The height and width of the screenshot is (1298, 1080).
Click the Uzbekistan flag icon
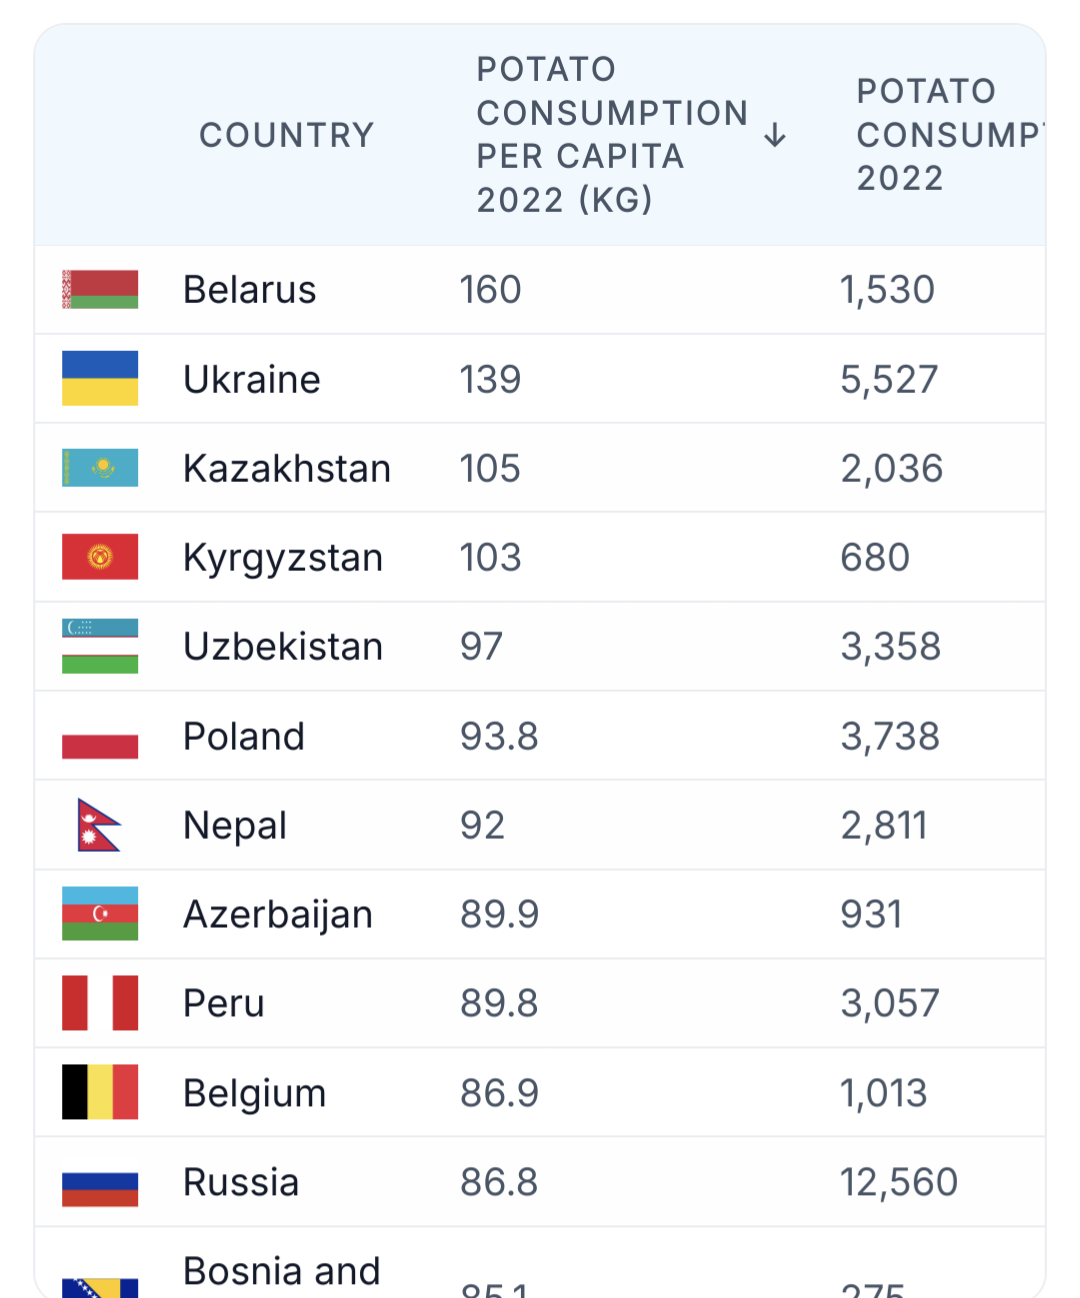pos(100,646)
